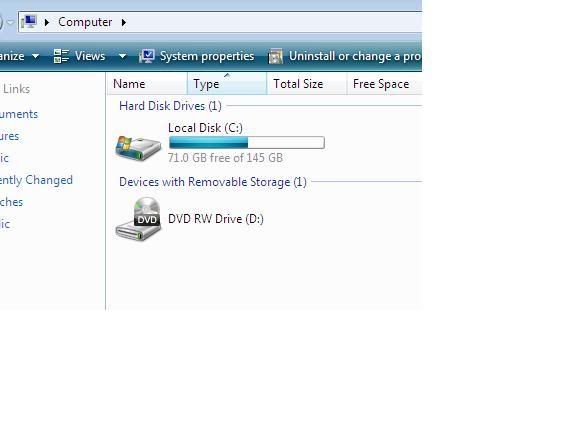Sort by the Free Space column header

pyautogui.click(x=384, y=84)
